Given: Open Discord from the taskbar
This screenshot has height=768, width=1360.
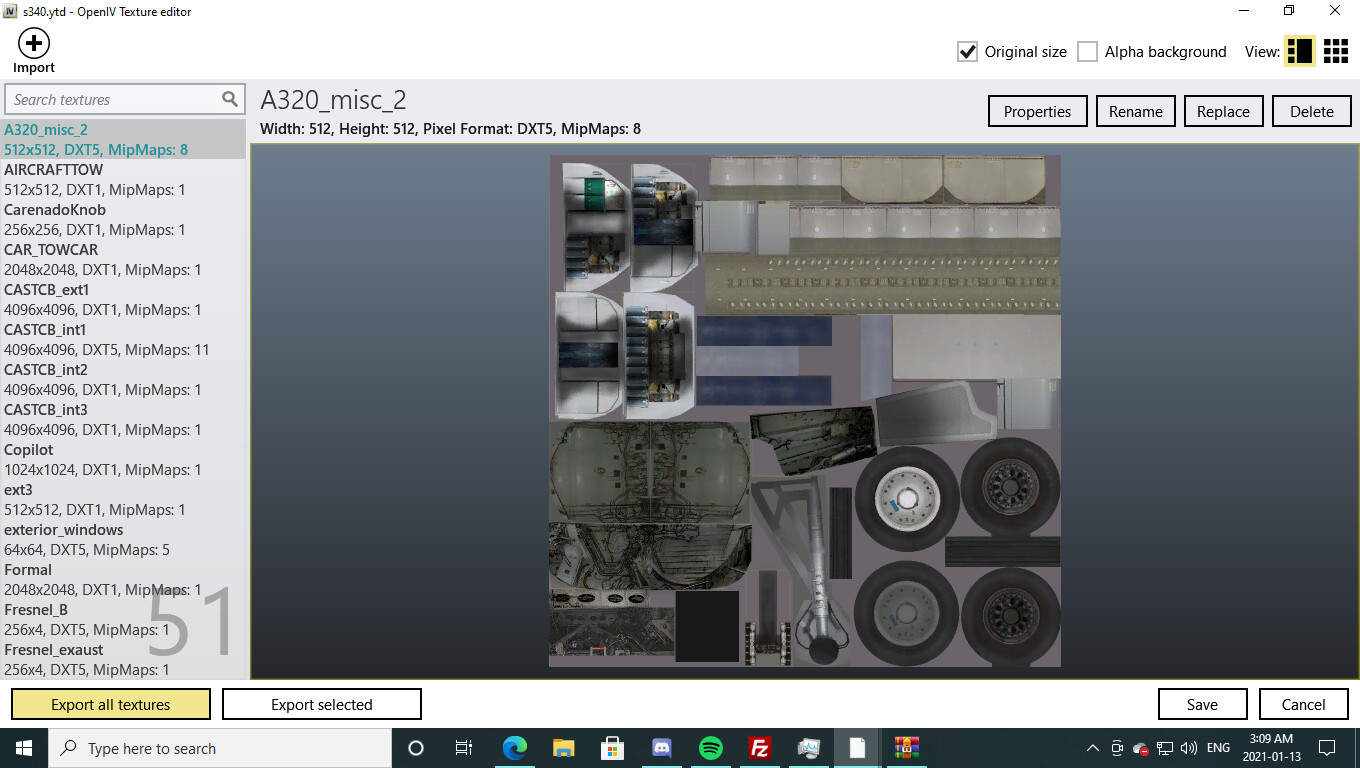Looking at the screenshot, I should tap(662, 748).
